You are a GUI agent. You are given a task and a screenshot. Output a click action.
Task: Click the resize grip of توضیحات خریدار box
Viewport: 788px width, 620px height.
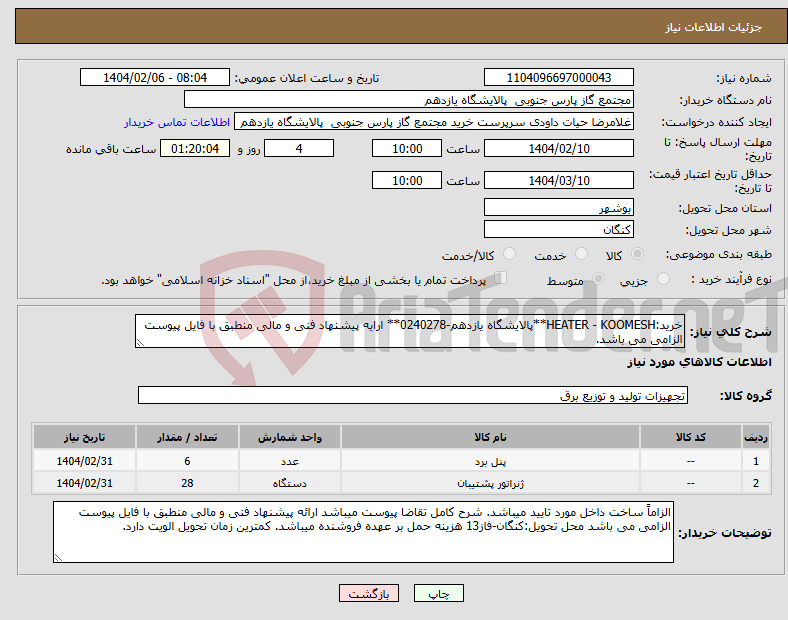tap(58, 558)
